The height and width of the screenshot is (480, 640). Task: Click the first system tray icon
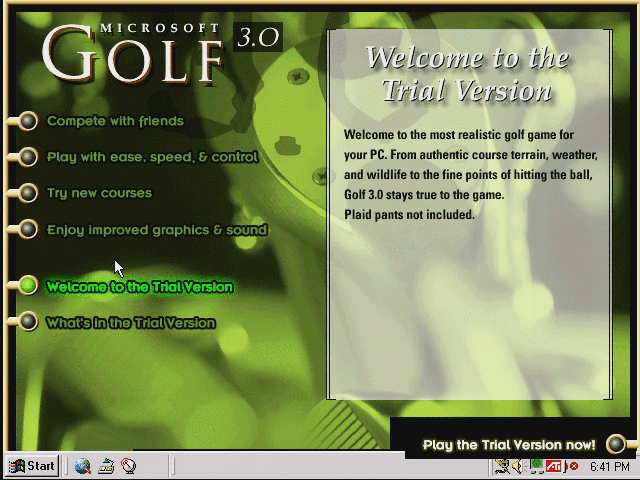502,466
